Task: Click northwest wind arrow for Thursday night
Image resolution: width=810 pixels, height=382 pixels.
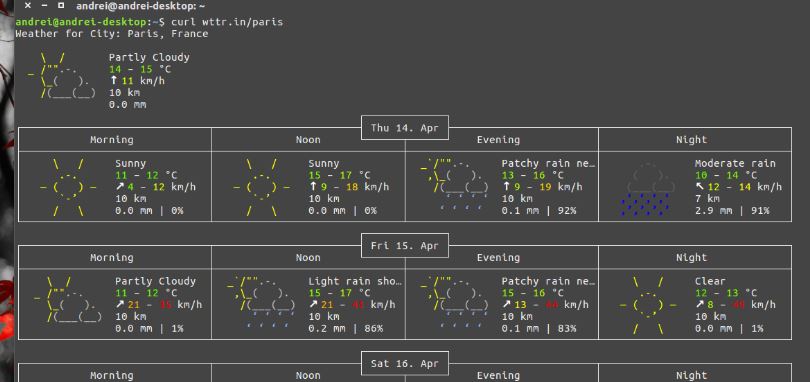Action: pyautogui.click(x=699, y=187)
